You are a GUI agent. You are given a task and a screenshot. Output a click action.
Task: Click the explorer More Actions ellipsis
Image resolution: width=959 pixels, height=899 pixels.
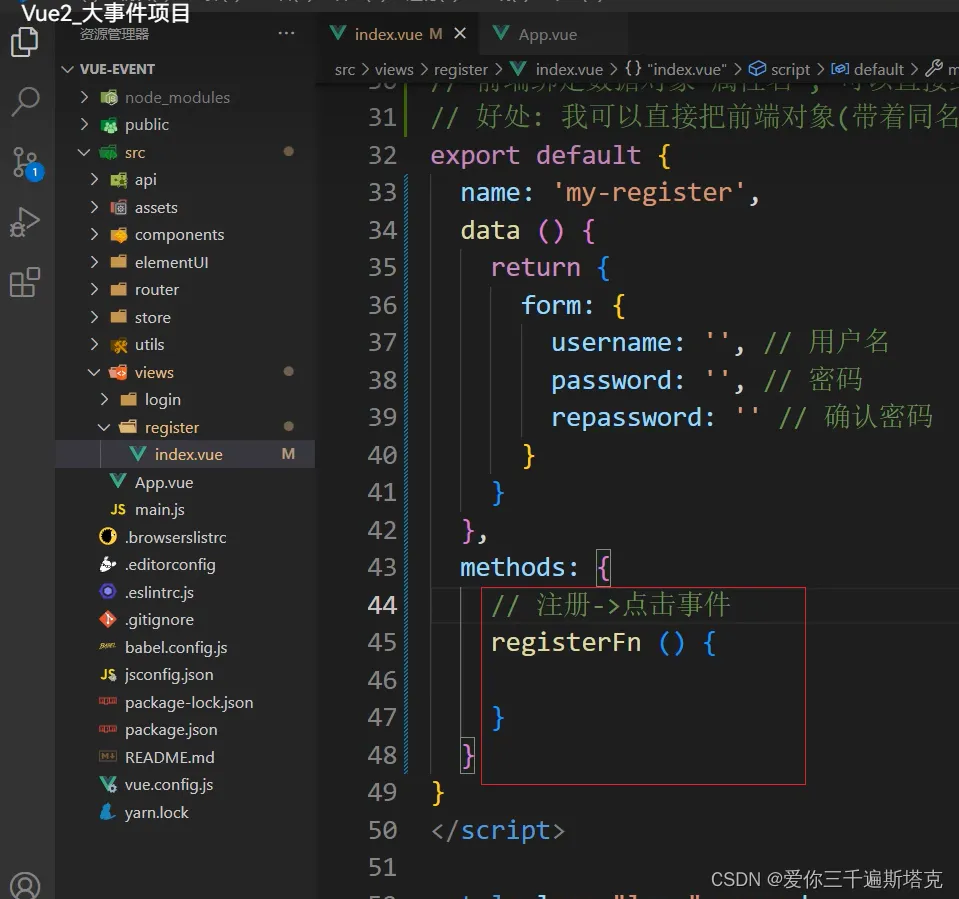(287, 34)
